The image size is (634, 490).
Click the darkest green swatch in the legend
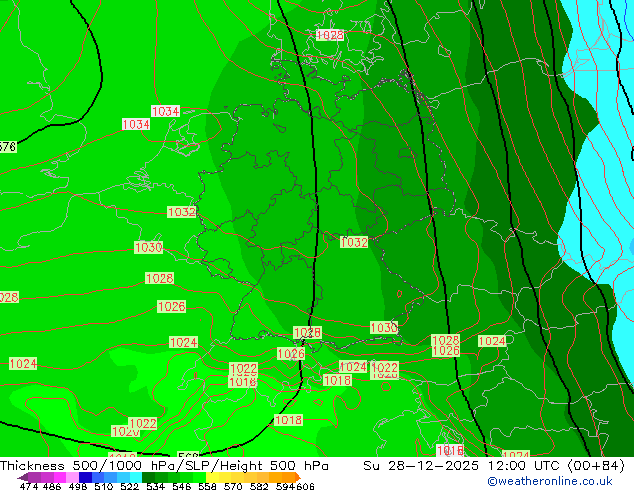(x=148, y=477)
